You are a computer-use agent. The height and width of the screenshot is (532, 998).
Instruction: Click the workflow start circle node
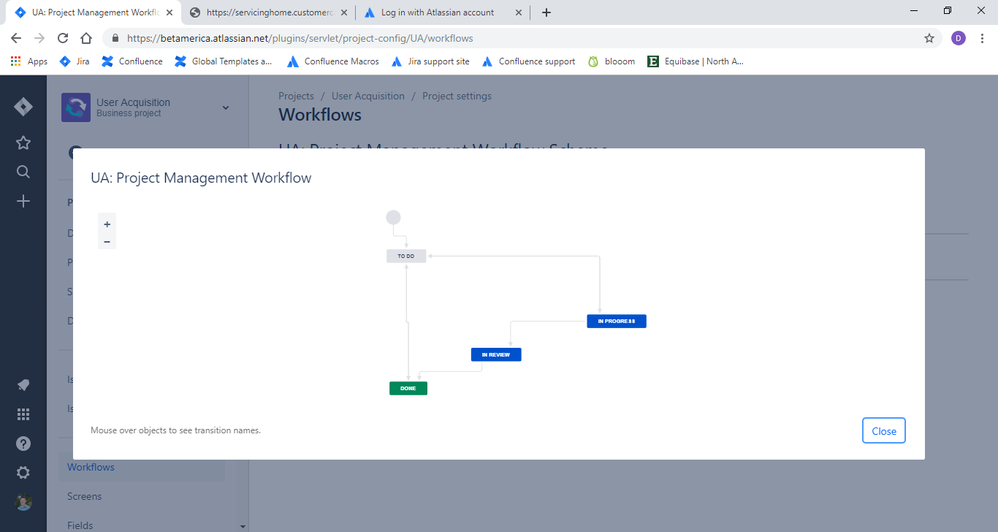coord(393,218)
